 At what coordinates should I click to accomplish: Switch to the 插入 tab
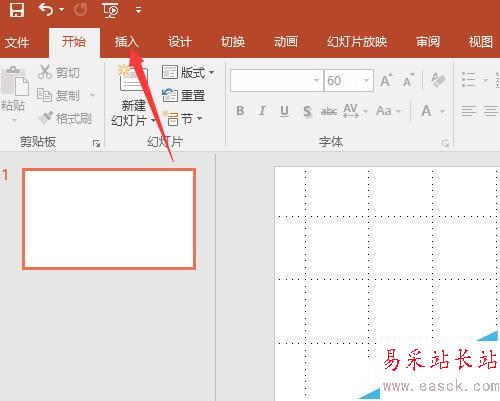coord(126,42)
